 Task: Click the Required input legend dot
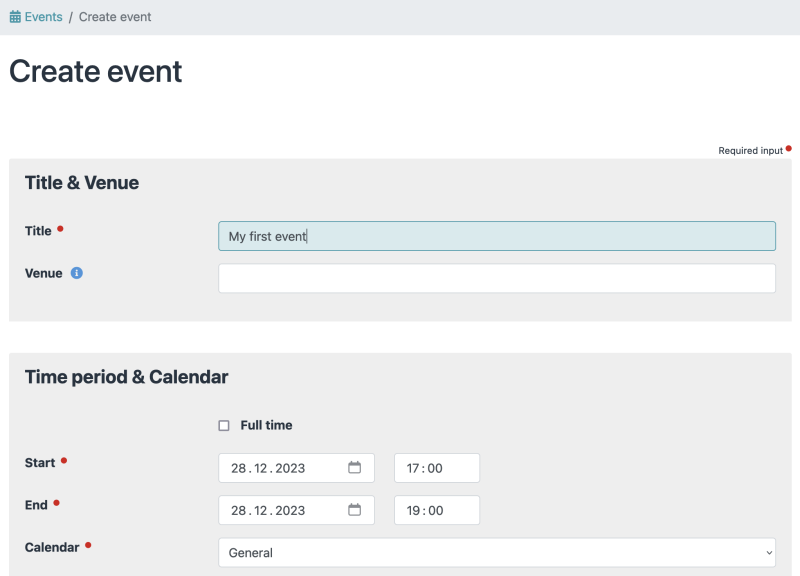(x=788, y=147)
